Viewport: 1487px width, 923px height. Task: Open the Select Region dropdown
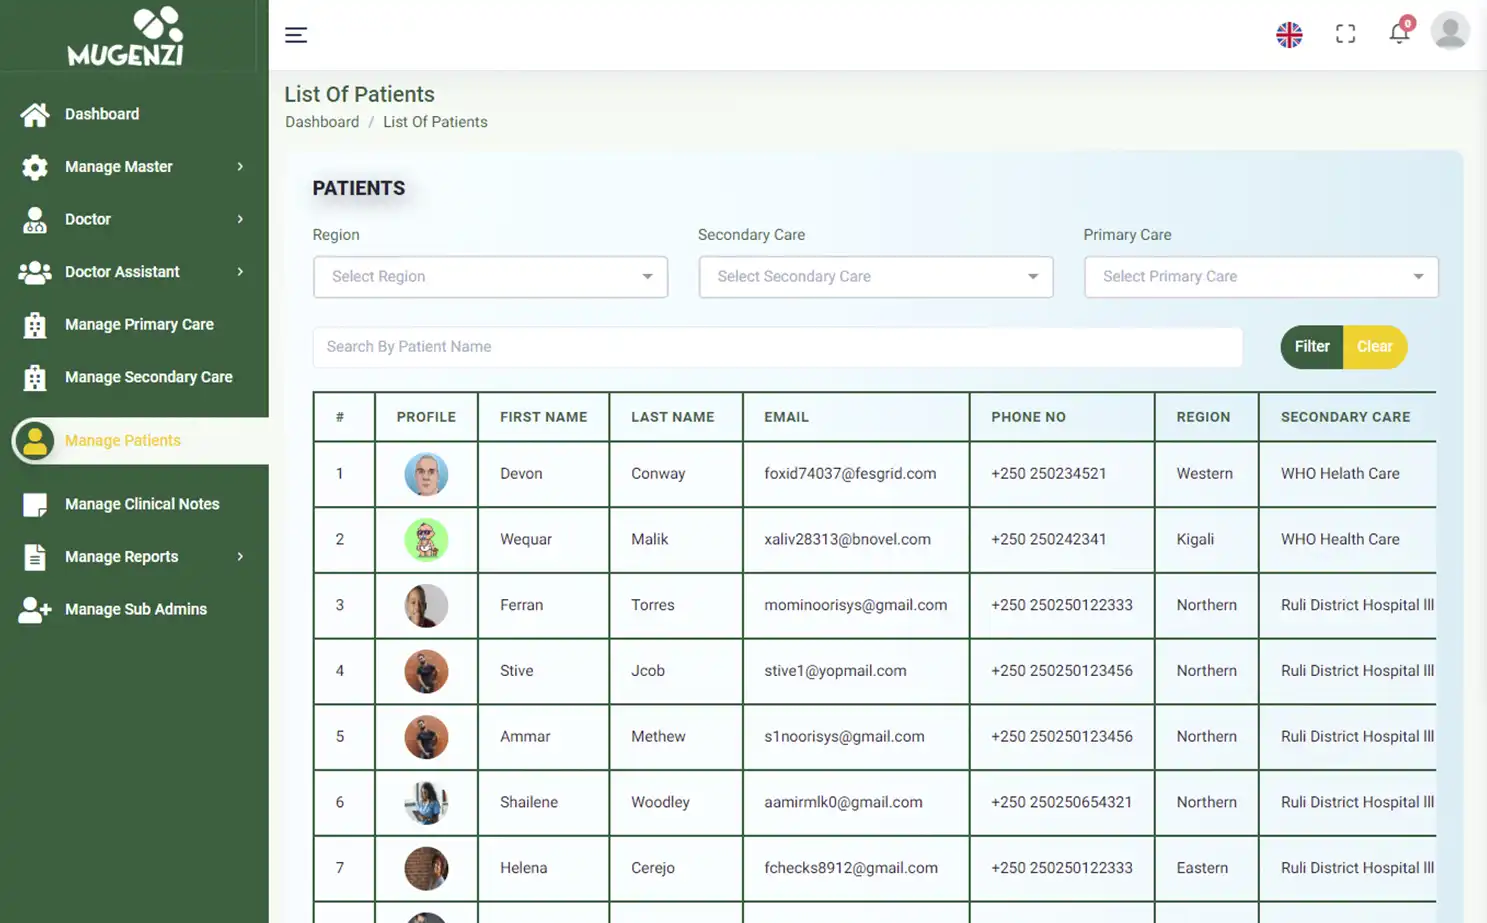(x=490, y=277)
